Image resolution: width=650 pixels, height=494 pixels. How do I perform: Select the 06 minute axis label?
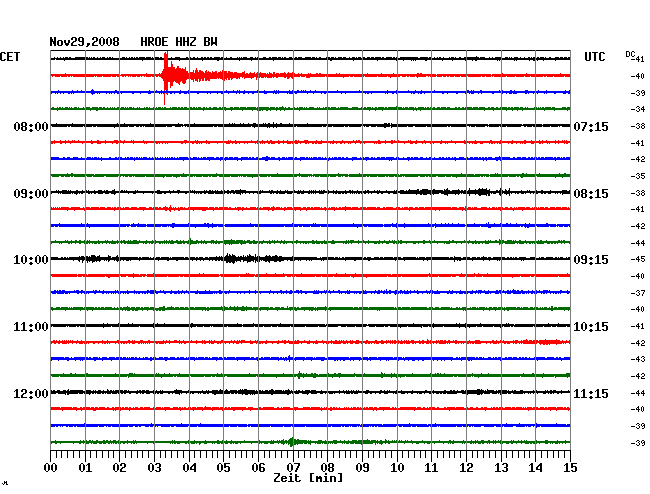tap(258, 467)
